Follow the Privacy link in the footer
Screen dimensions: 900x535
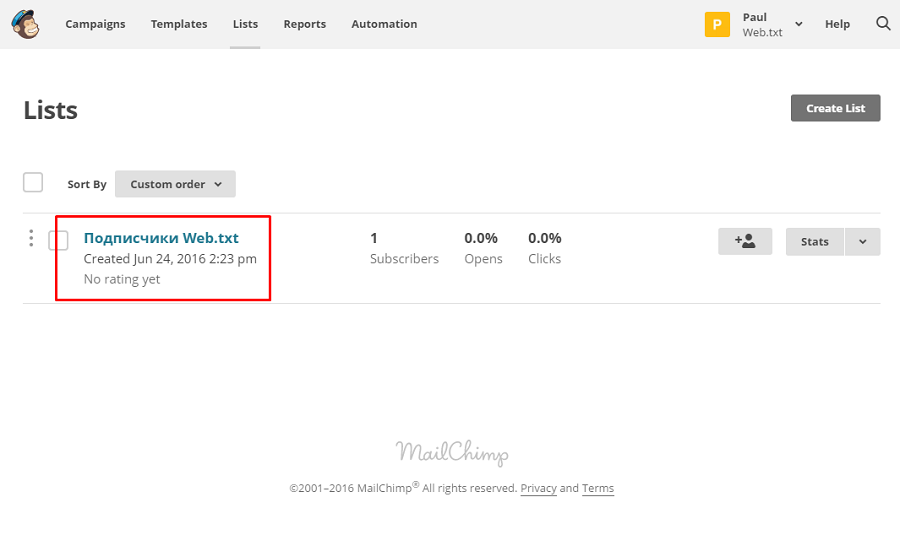[x=538, y=488]
